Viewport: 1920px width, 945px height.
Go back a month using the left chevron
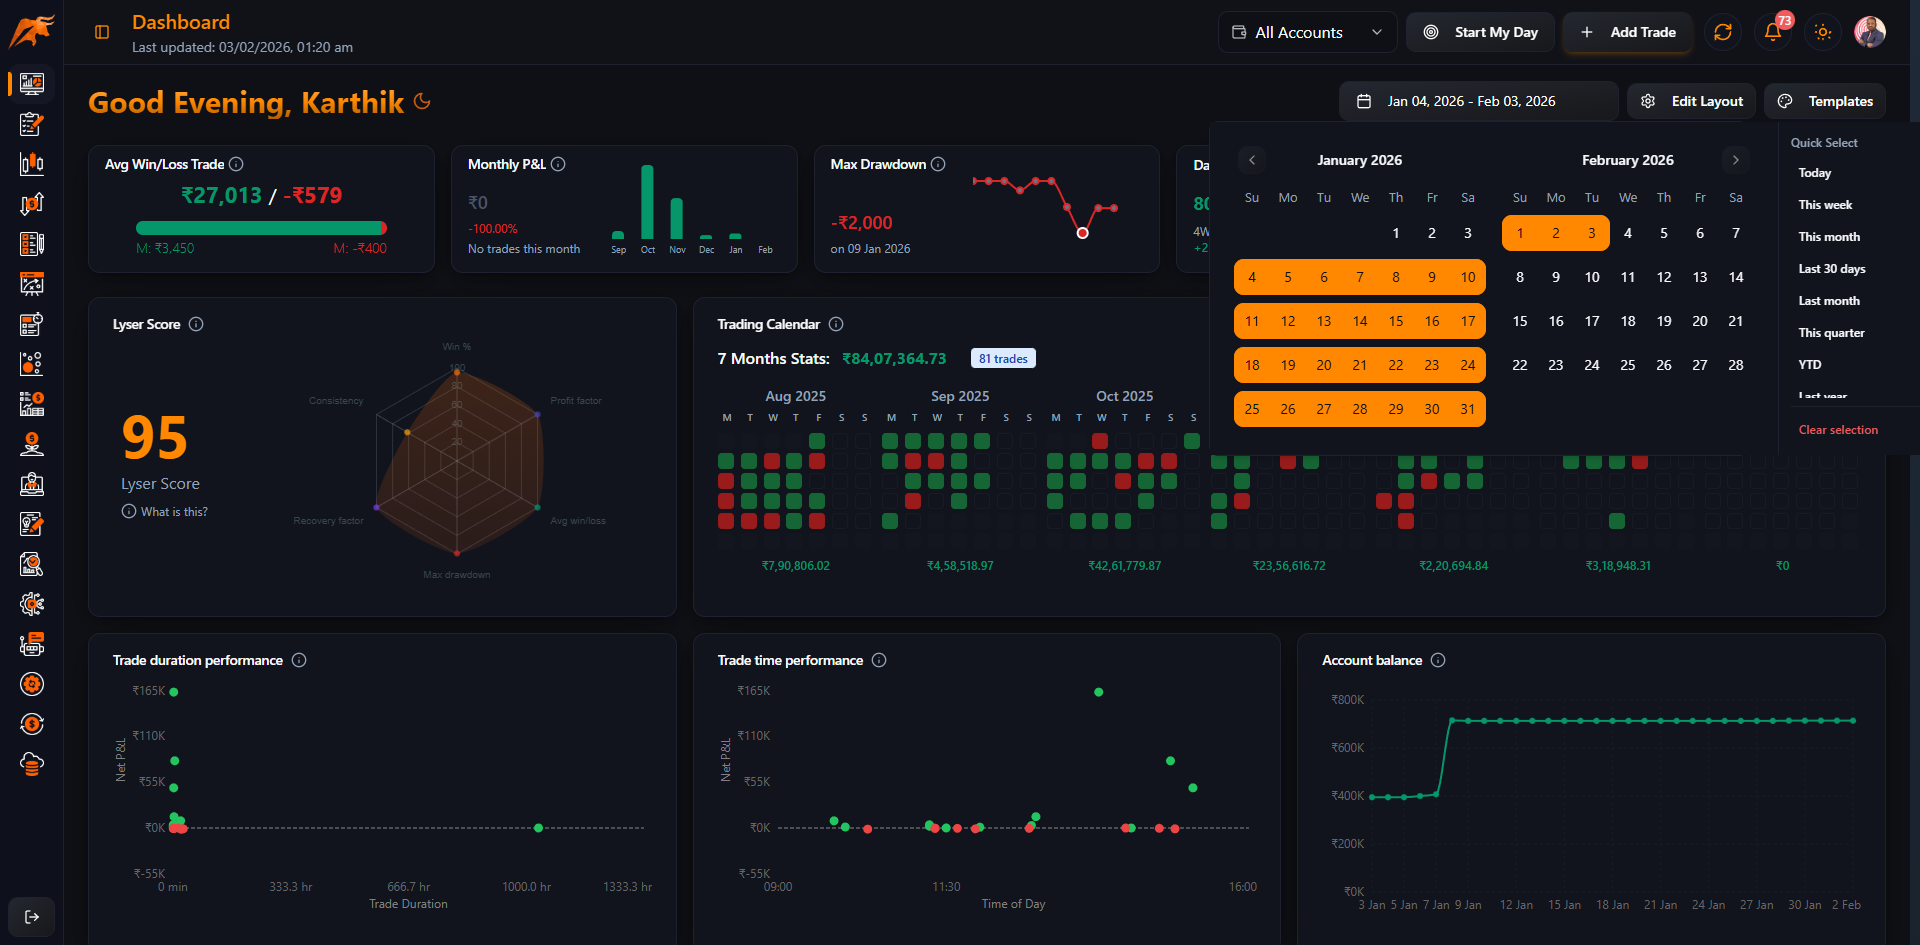click(1252, 160)
